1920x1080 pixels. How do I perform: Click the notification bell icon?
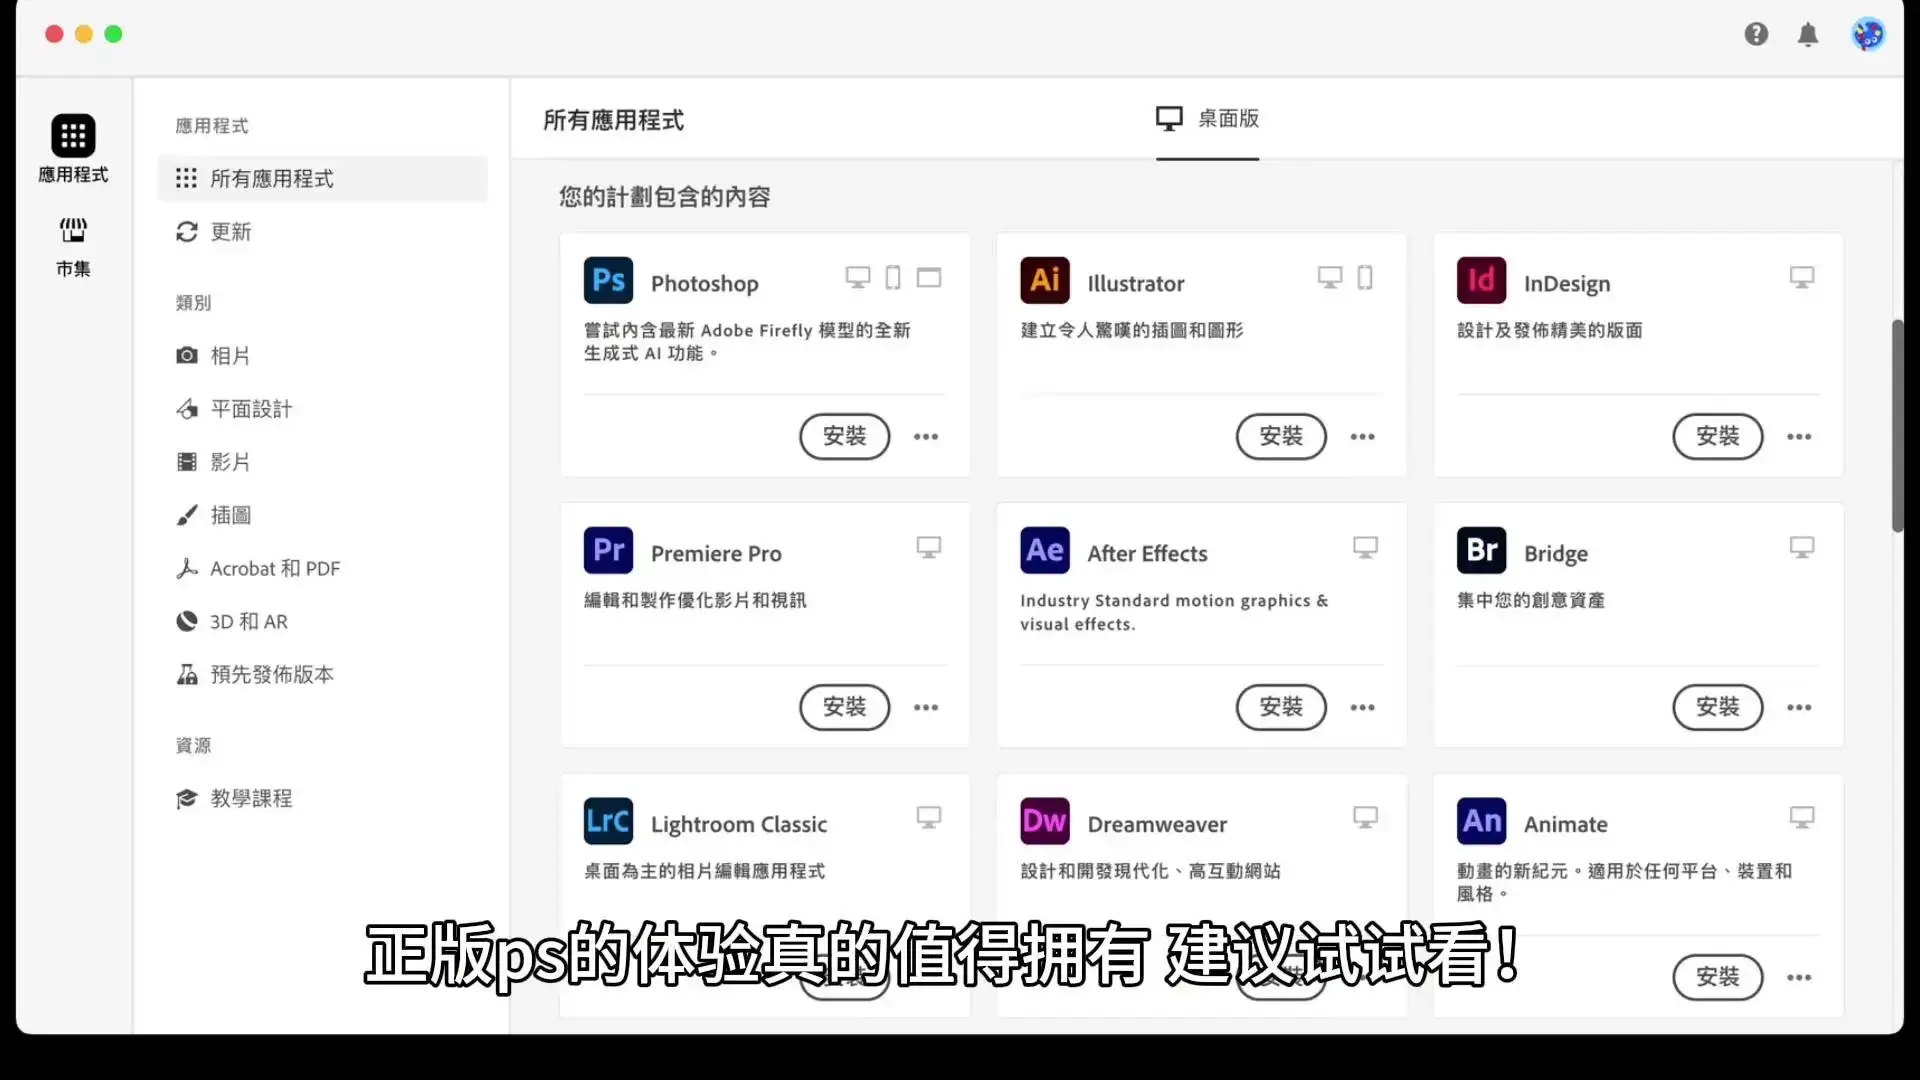[1807, 34]
